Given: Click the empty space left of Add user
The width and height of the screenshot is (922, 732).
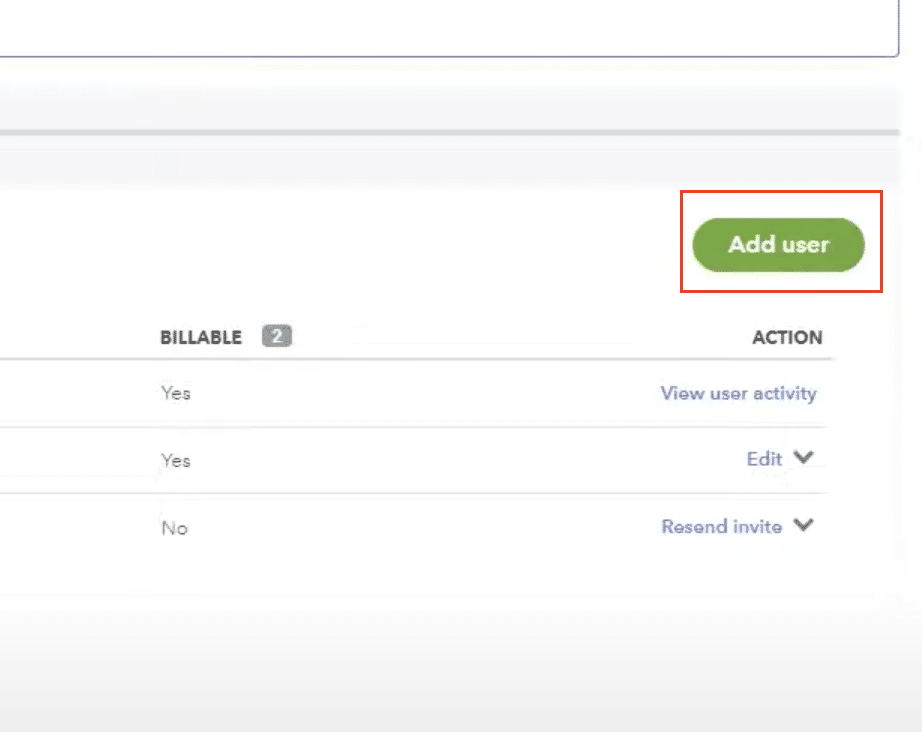Looking at the screenshot, I should 341,245.
